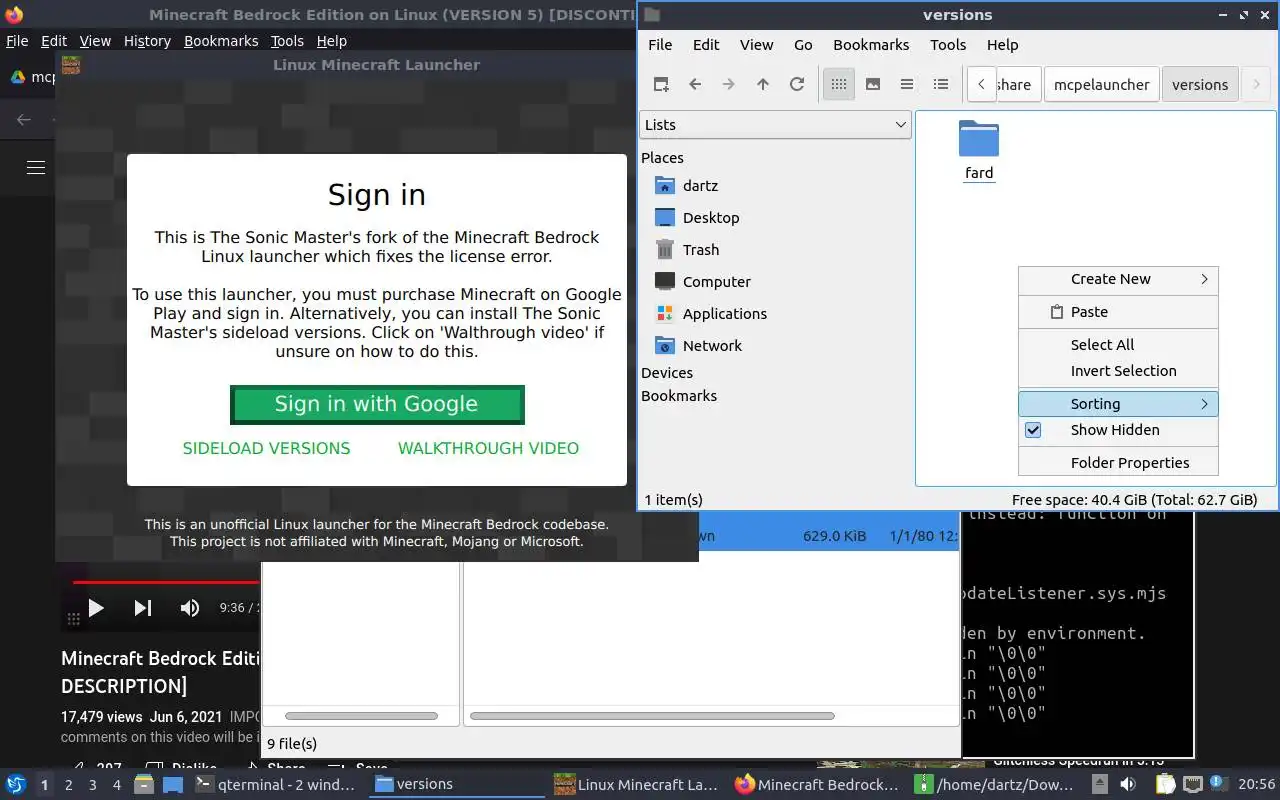Viewport: 1280px width, 800px height.
Task: Open file manager Bookmarks menu
Action: click(871, 45)
